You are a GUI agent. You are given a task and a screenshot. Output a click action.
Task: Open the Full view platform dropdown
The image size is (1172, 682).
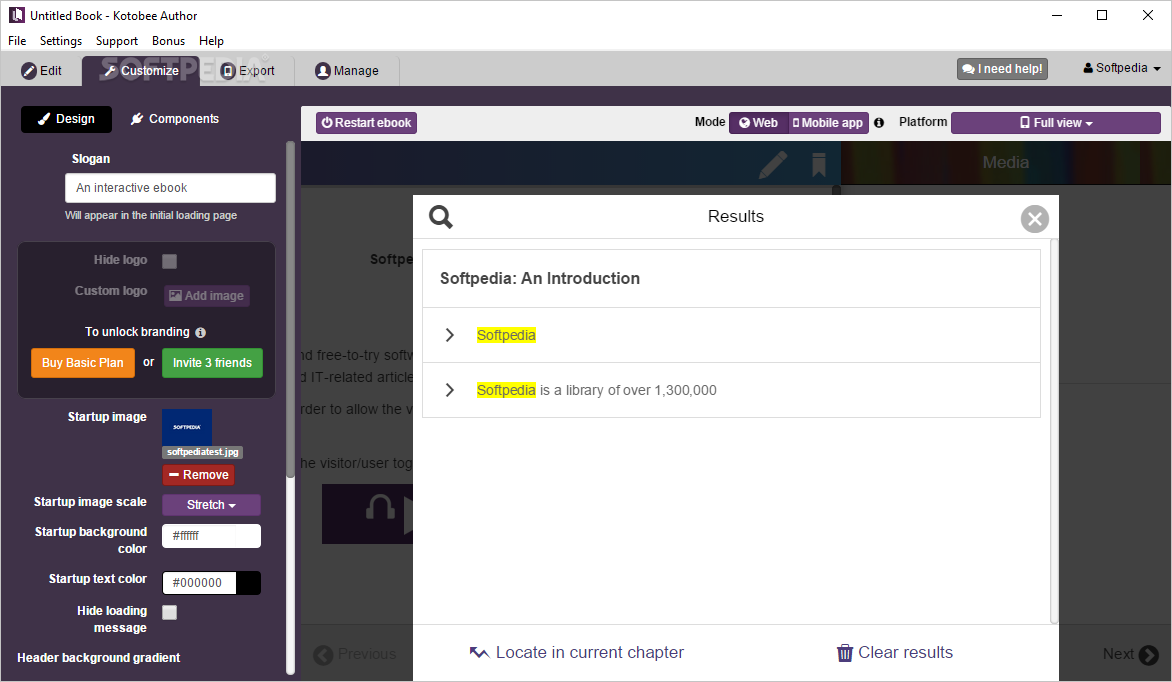[1055, 123]
